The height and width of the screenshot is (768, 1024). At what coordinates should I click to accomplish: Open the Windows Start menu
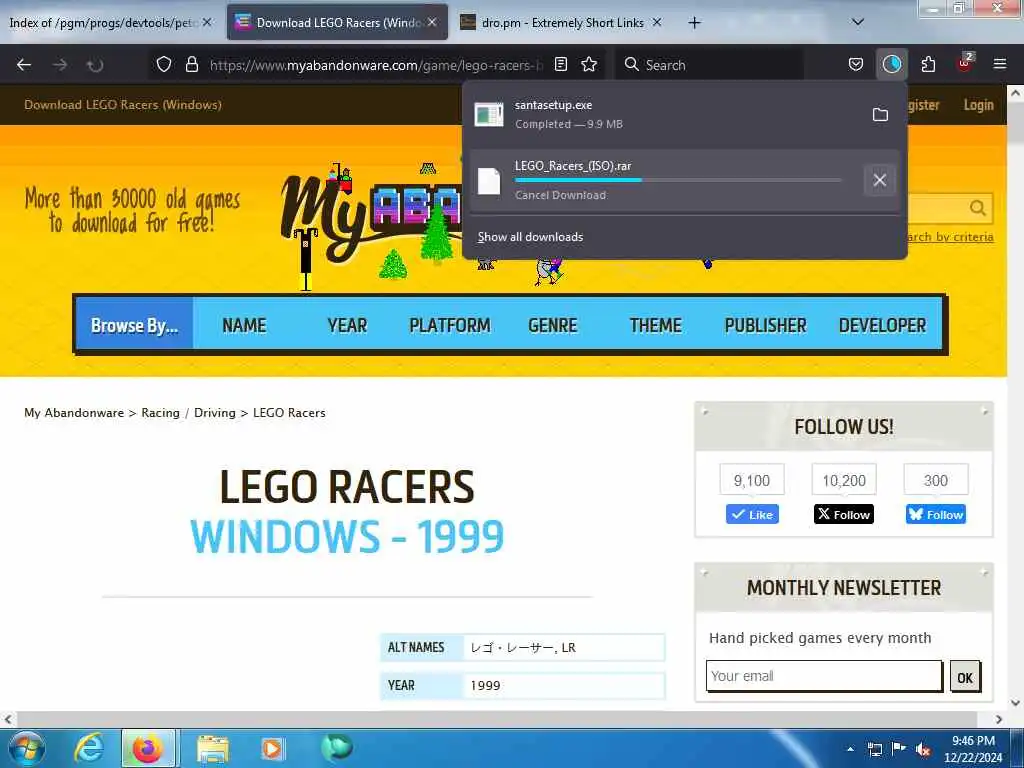click(27, 748)
